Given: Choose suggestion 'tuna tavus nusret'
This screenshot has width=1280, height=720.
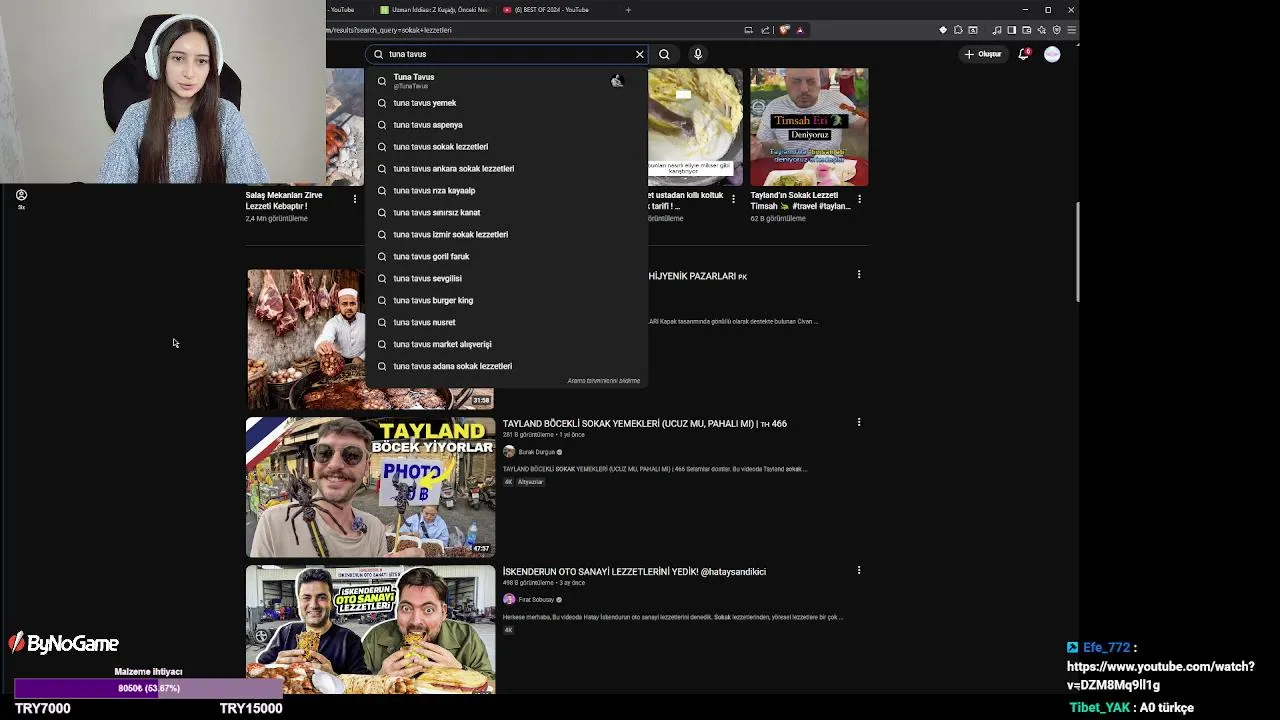Looking at the screenshot, I should (506, 323).
